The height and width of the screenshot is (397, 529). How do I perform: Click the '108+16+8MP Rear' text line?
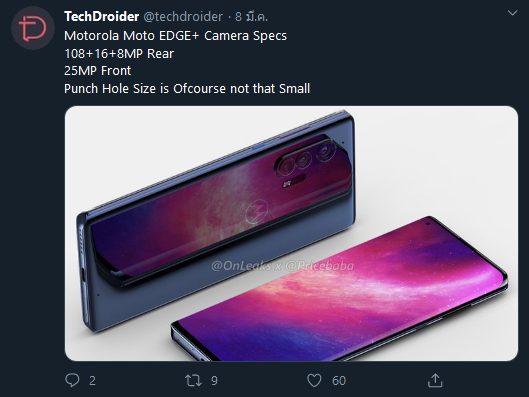pos(119,54)
